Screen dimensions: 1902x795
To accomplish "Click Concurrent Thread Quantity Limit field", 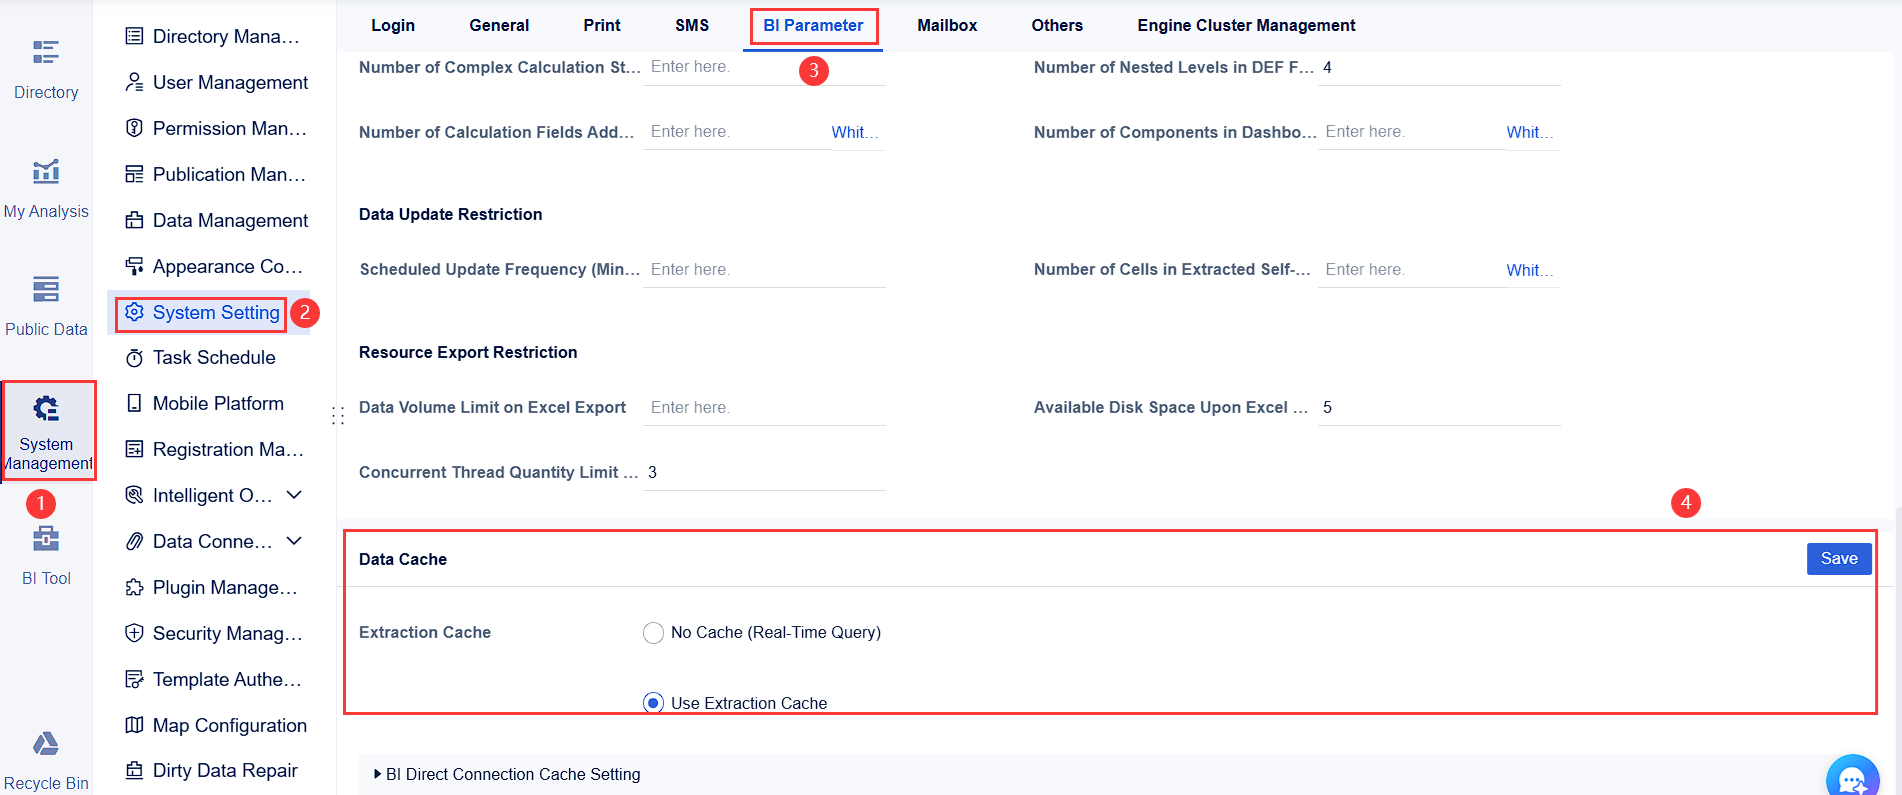I will pos(764,472).
